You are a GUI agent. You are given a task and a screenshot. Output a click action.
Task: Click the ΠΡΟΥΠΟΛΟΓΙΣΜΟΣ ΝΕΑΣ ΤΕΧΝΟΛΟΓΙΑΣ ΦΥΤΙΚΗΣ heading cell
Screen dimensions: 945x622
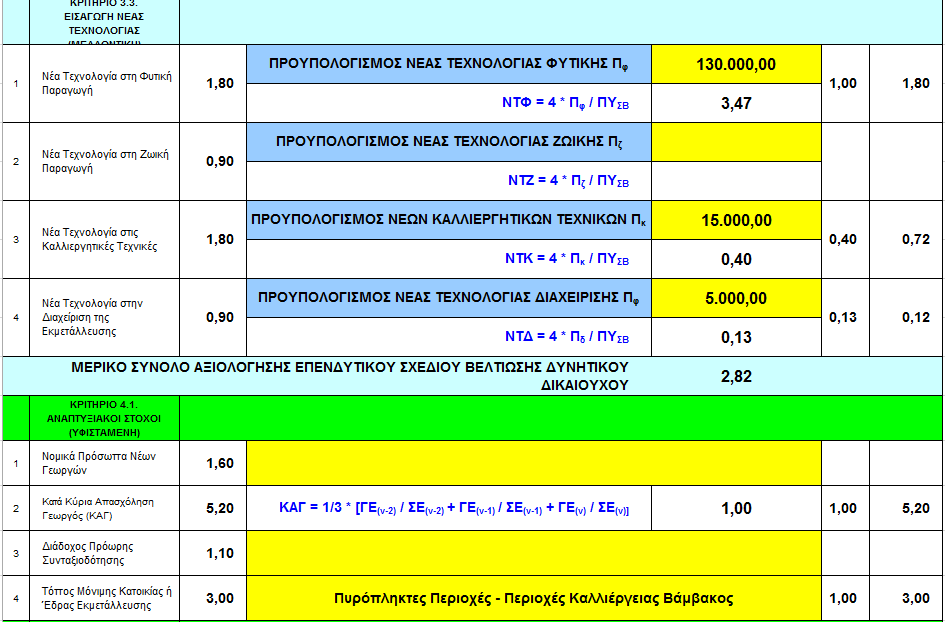[x=449, y=64]
